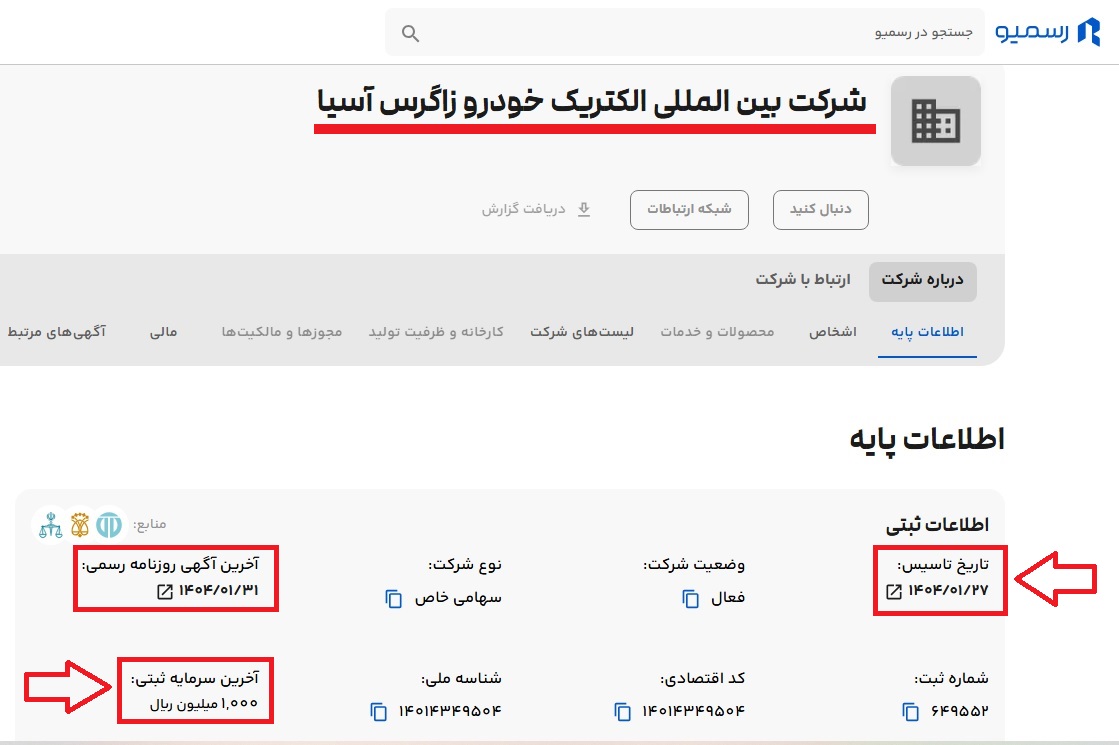Open the محصولات و خدمات sub-tab
This screenshot has height=745, width=1119.
tap(717, 333)
